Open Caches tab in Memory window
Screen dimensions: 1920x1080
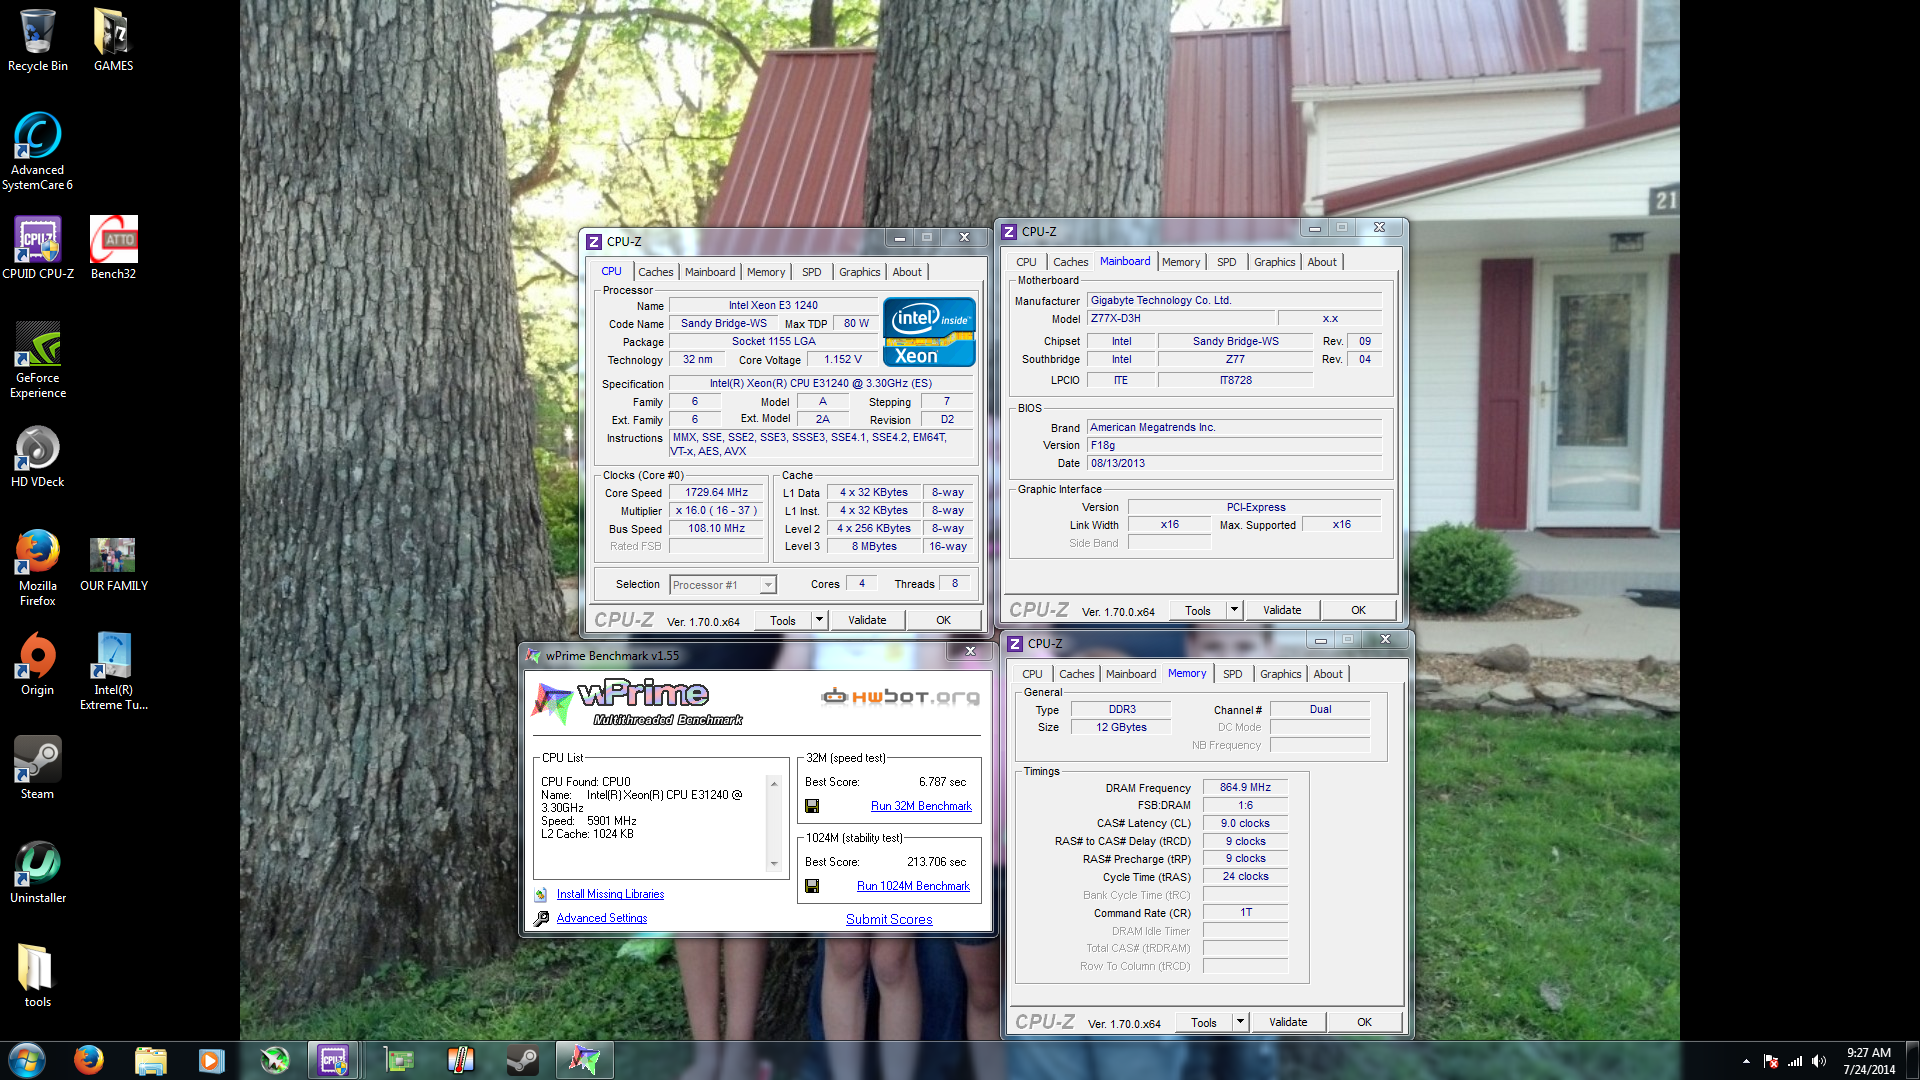(x=1077, y=674)
